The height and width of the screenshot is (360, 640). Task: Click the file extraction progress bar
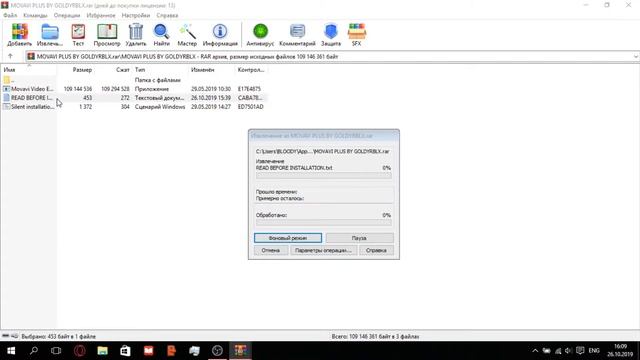(324, 176)
